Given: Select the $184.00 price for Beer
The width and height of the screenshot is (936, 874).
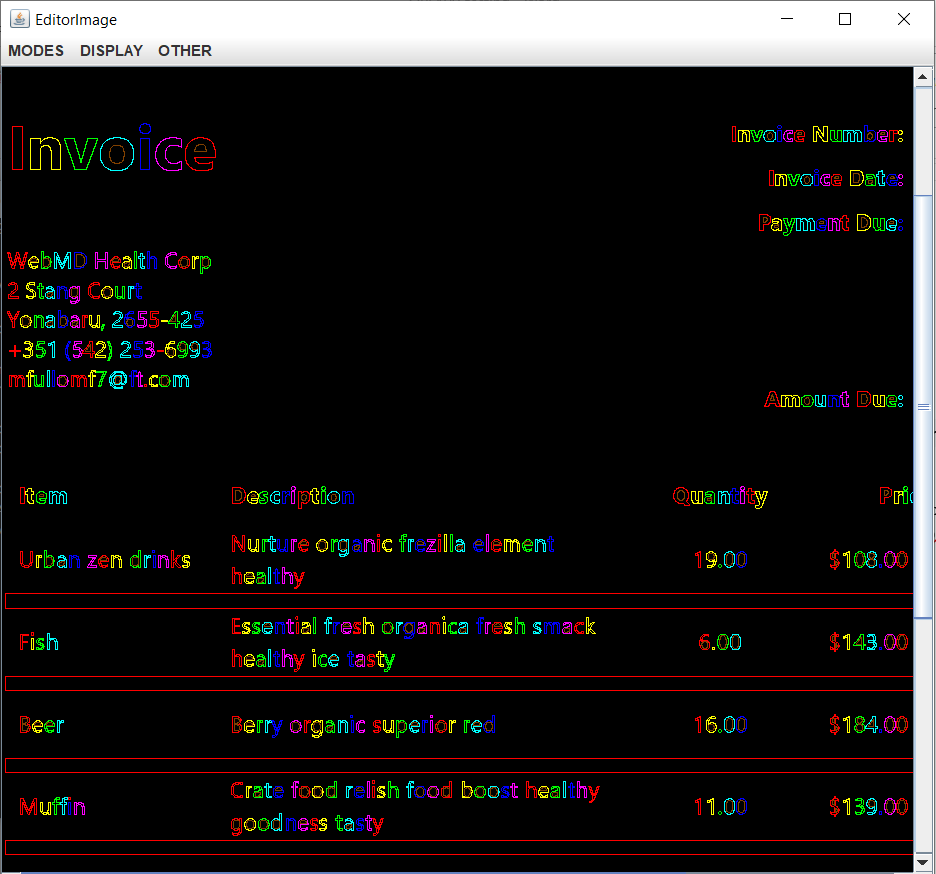Looking at the screenshot, I should [x=868, y=725].
